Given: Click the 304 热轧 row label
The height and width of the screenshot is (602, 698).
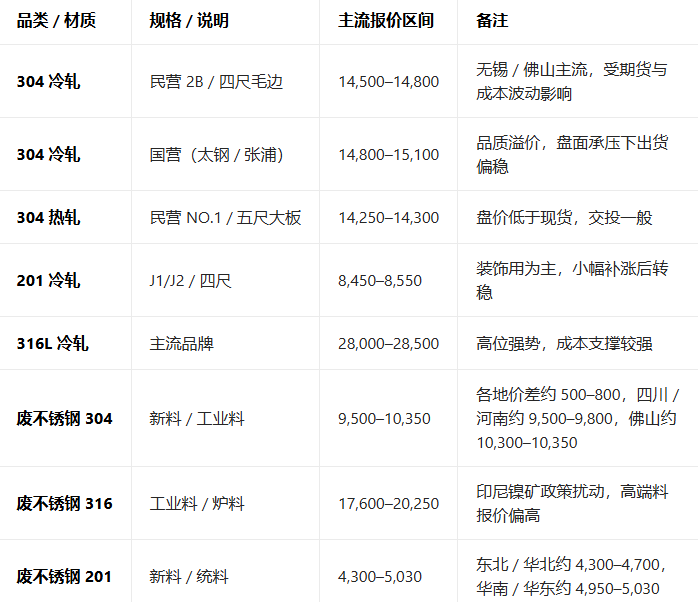Looking at the screenshot, I should pyautogui.click(x=48, y=218).
